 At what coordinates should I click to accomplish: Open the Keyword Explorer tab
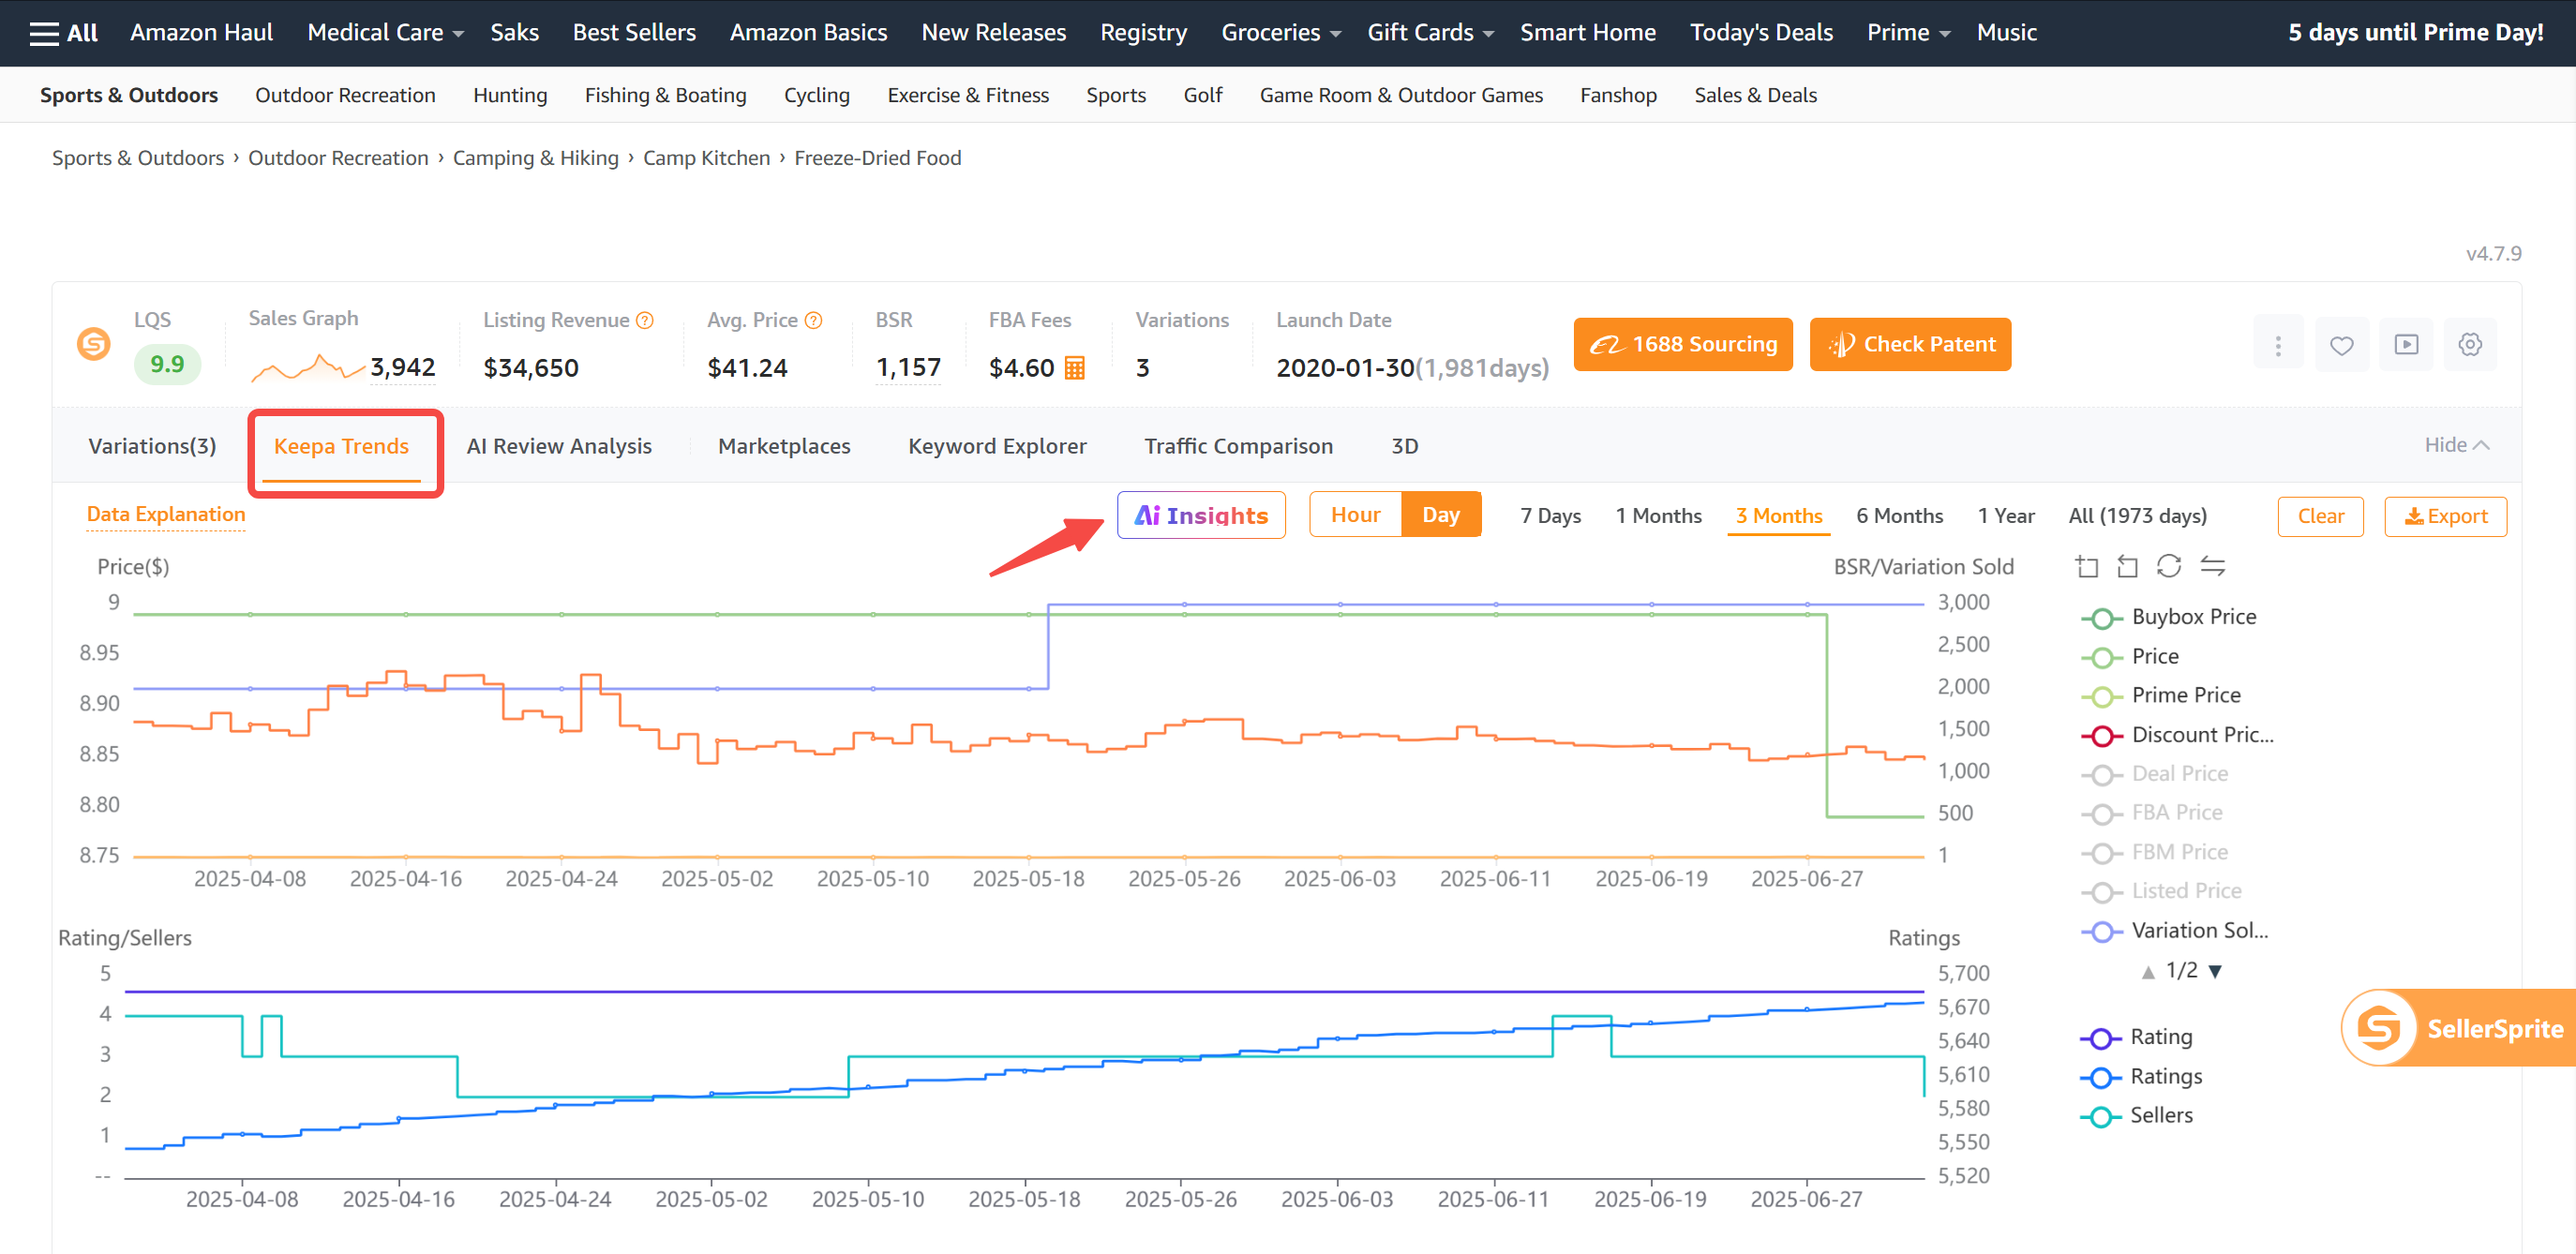point(997,446)
